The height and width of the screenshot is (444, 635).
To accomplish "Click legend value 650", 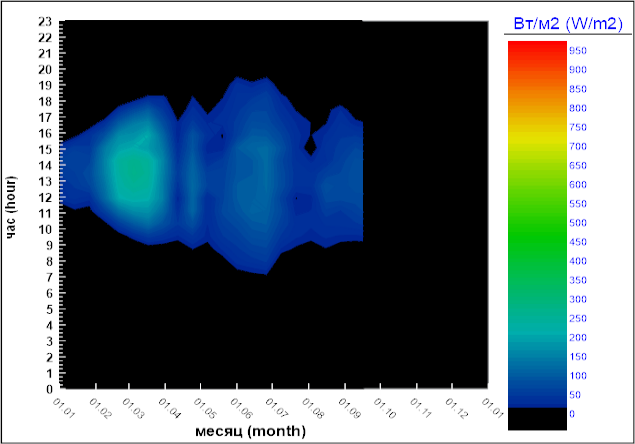I will (x=578, y=165).
